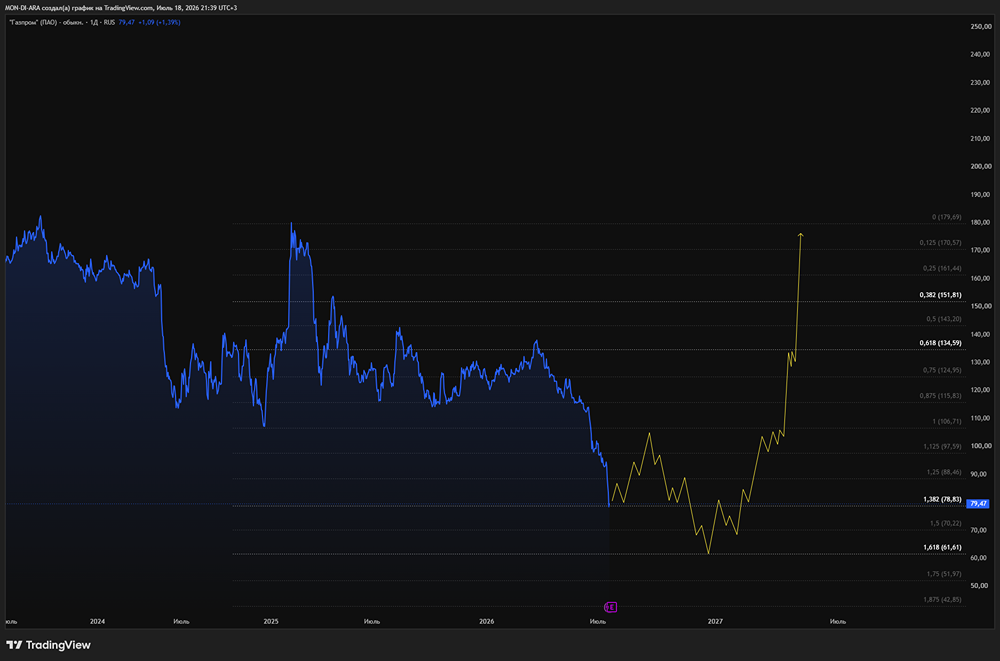This screenshot has width=1000, height=661.
Task: Select the 2024 label on time axis
Action: (98, 621)
